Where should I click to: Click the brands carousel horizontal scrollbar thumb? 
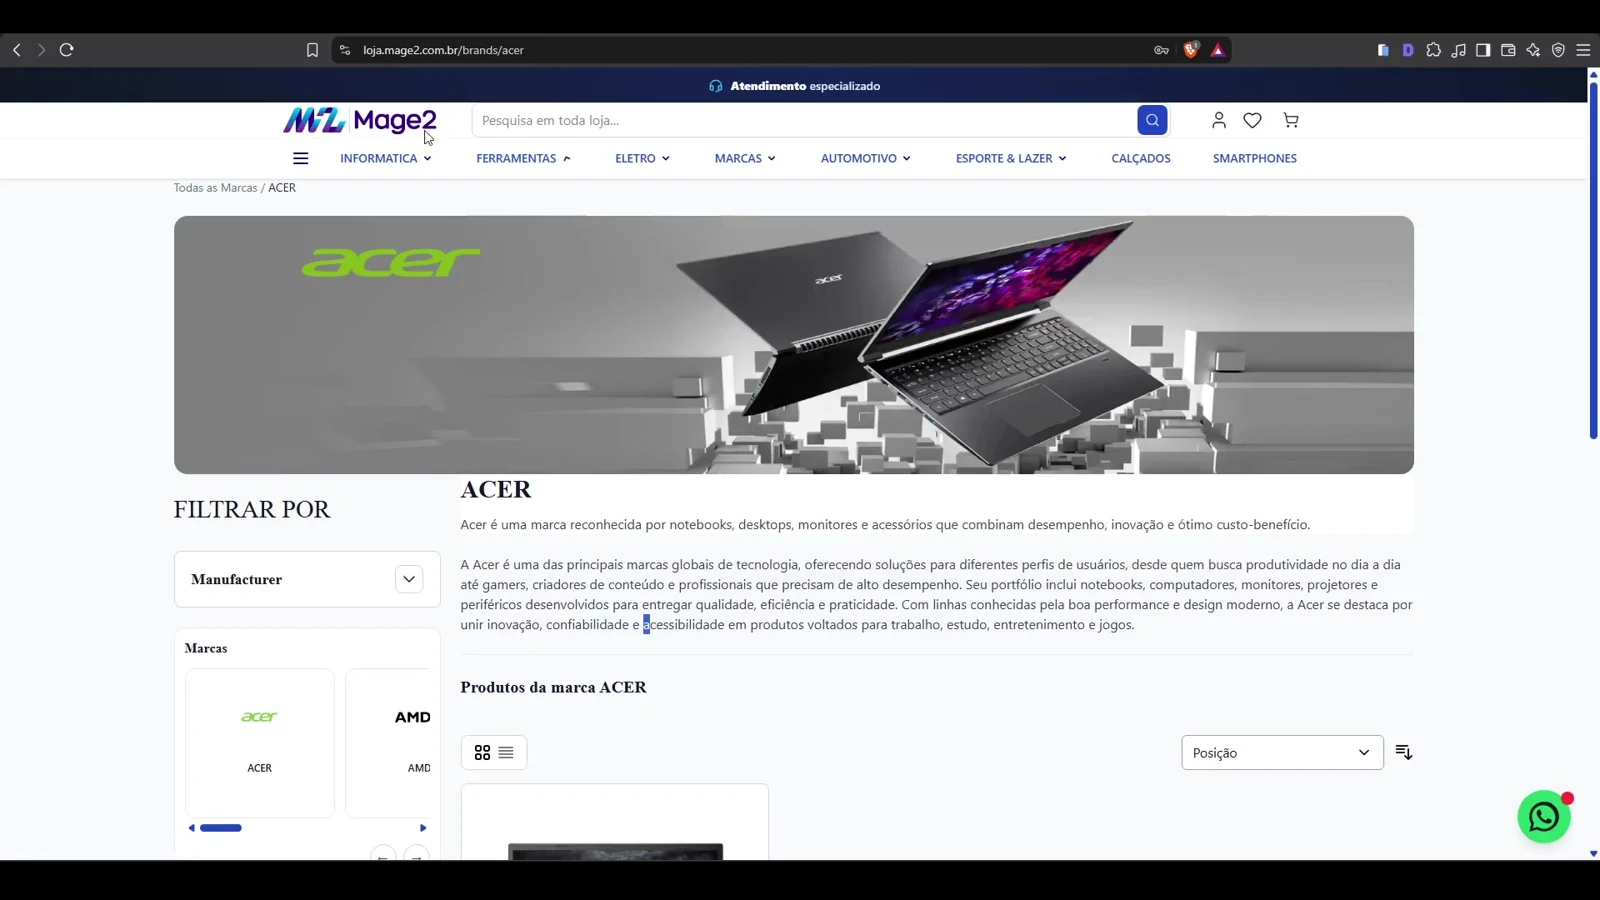coord(221,828)
